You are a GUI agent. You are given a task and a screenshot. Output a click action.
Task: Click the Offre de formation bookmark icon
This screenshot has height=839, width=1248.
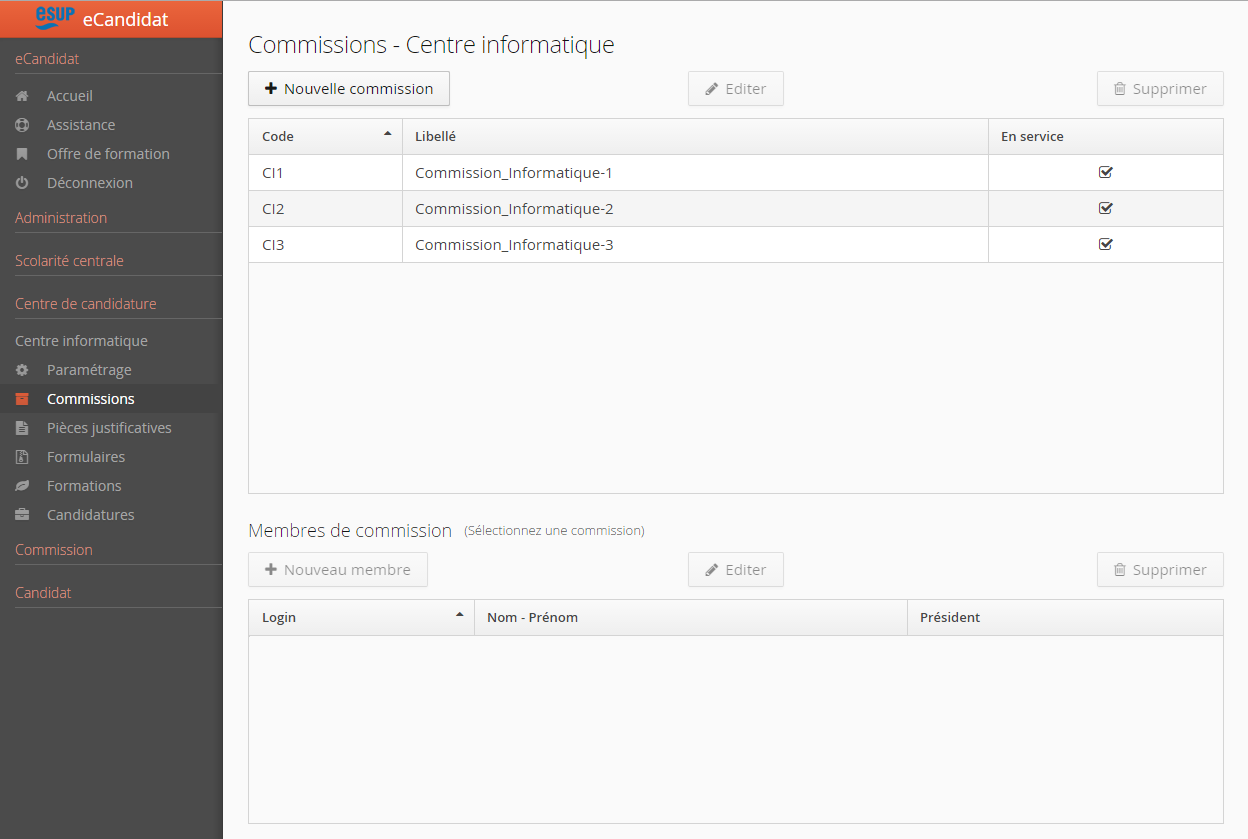22,154
